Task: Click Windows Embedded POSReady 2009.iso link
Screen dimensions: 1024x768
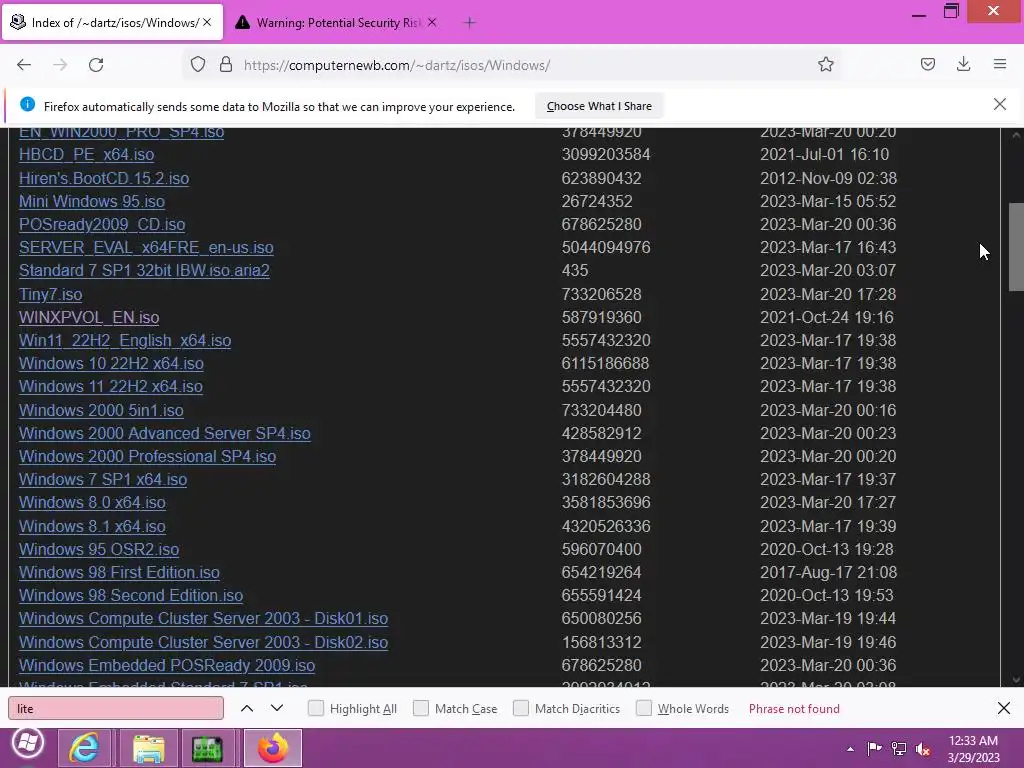Action: [167, 665]
